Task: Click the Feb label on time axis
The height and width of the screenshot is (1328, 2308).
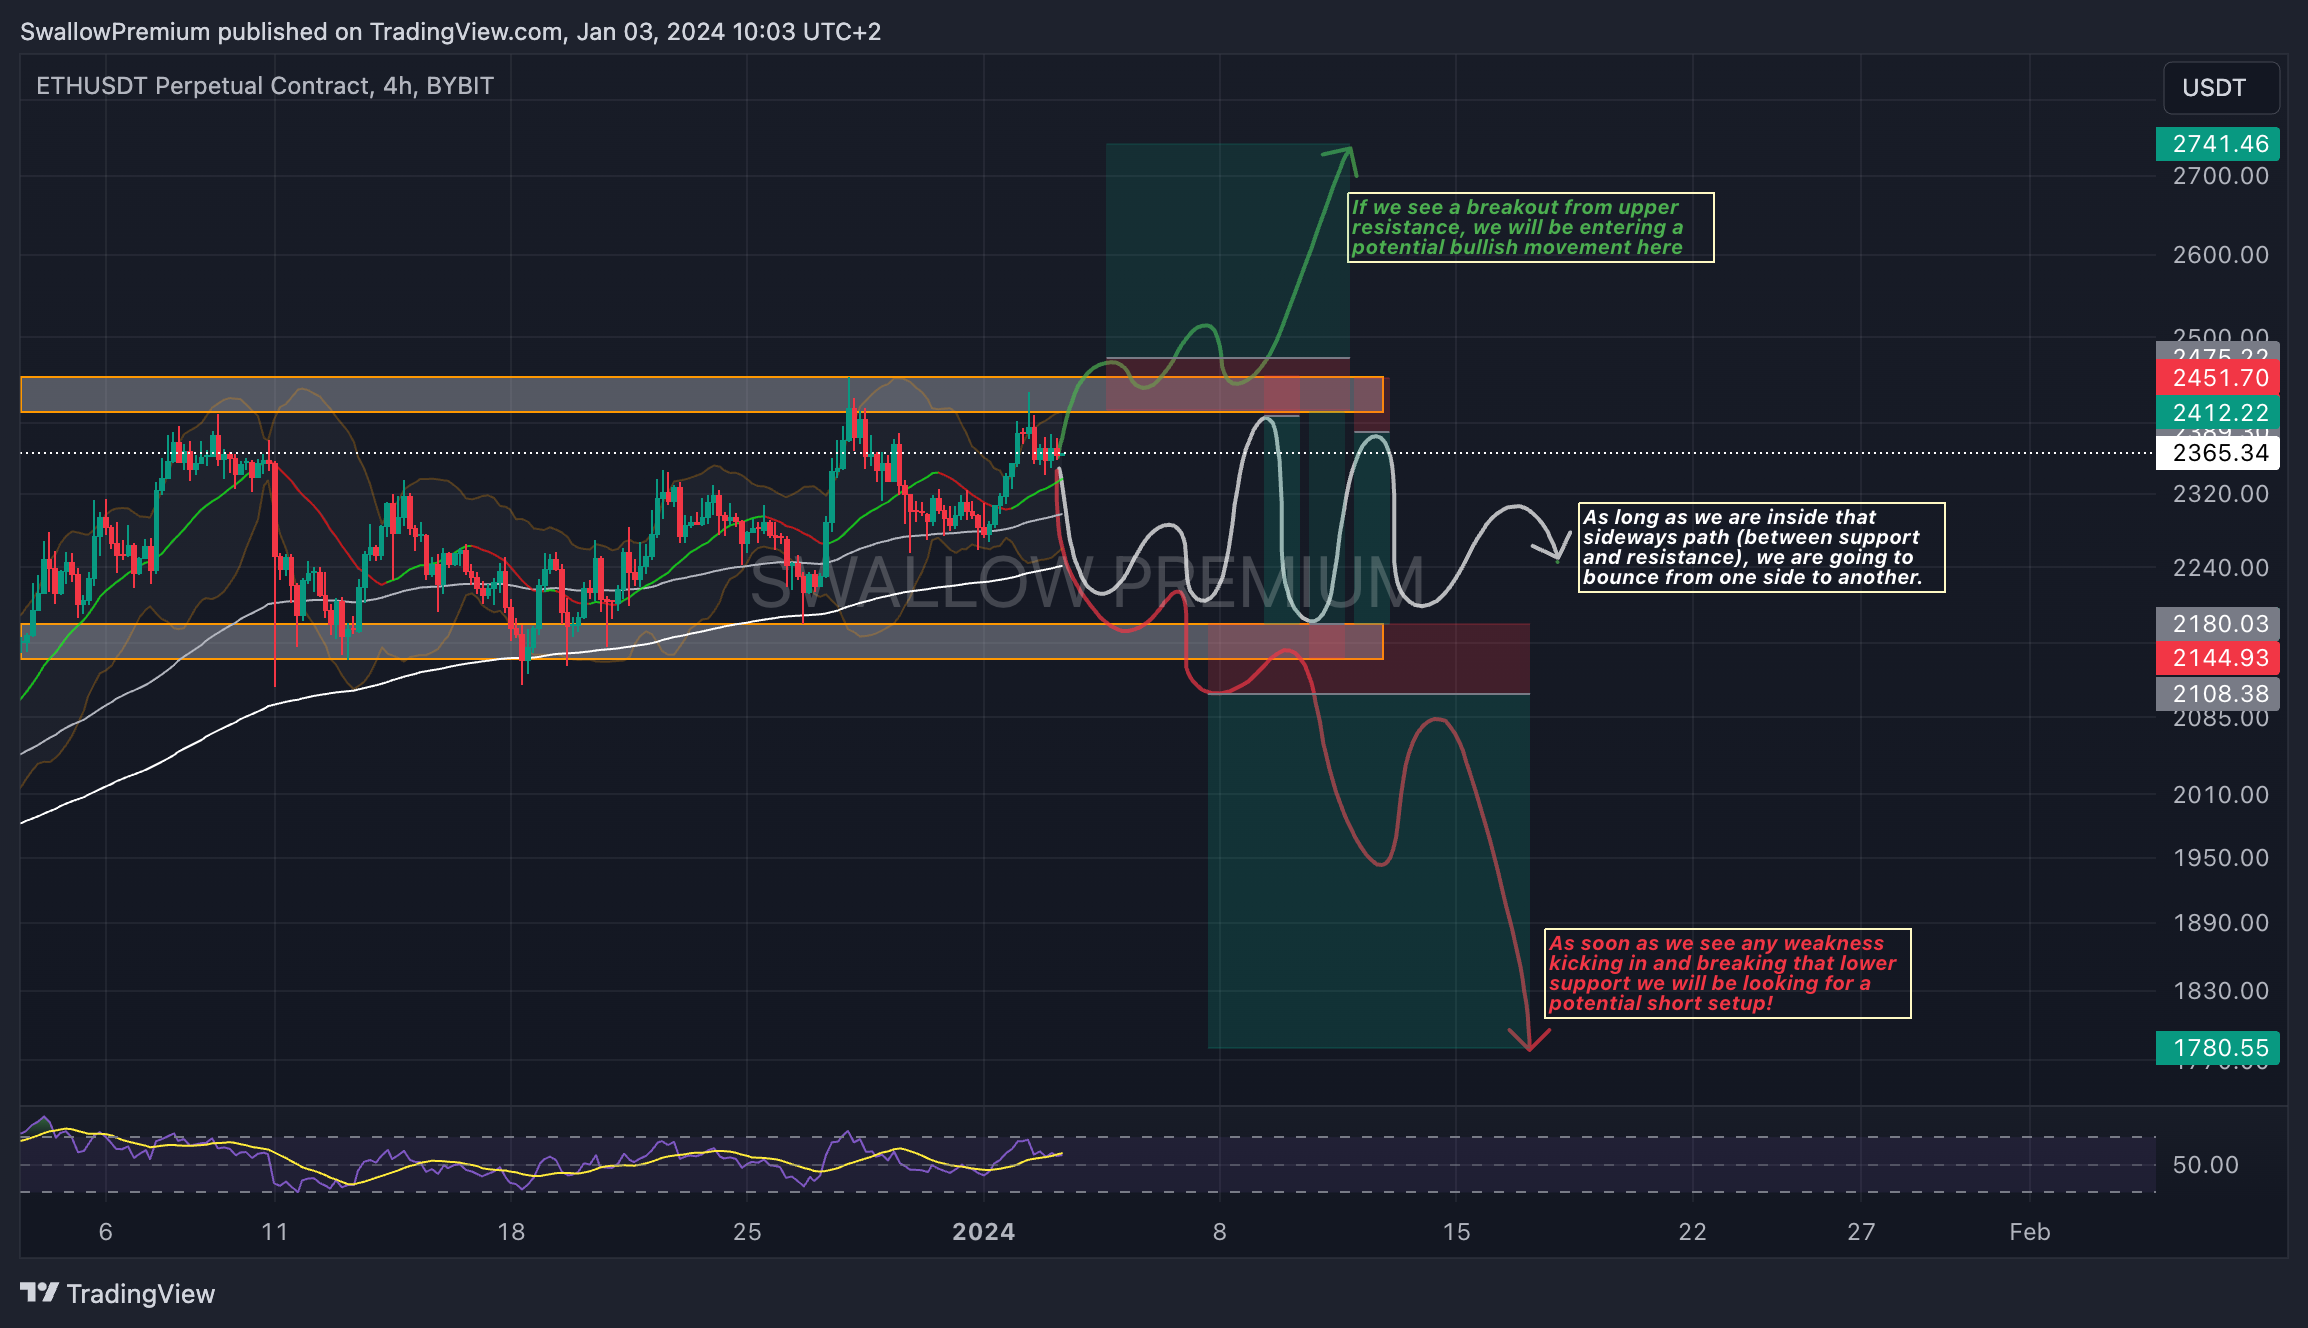Action: [x=2030, y=1232]
